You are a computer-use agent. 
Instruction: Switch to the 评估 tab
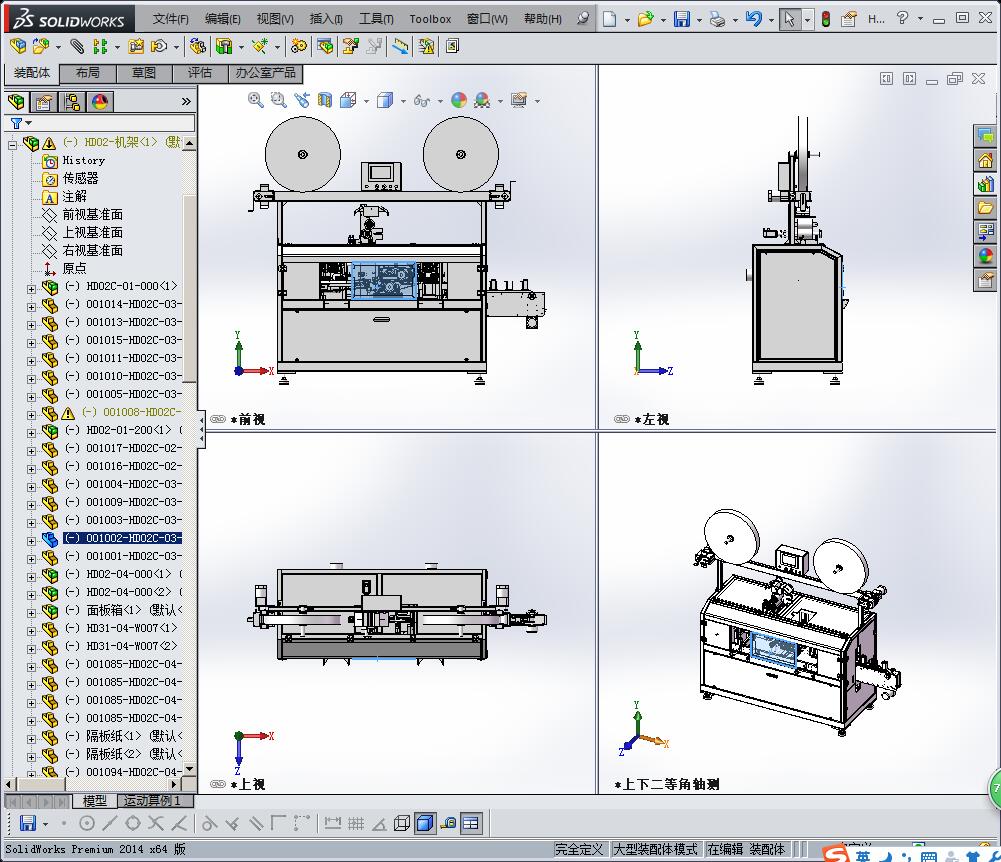[199, 73]
